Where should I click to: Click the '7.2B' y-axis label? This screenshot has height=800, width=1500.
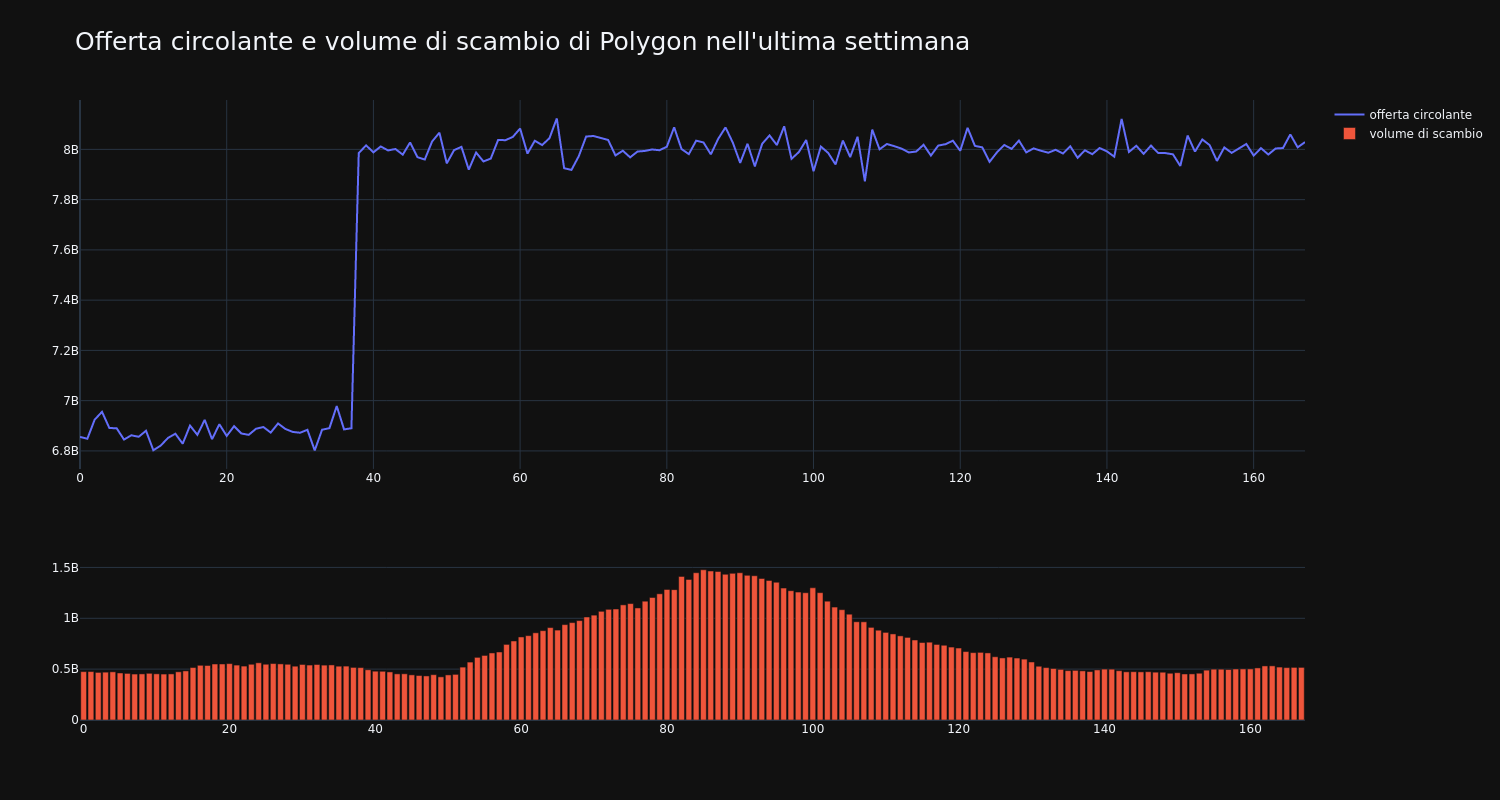point(65,351)
